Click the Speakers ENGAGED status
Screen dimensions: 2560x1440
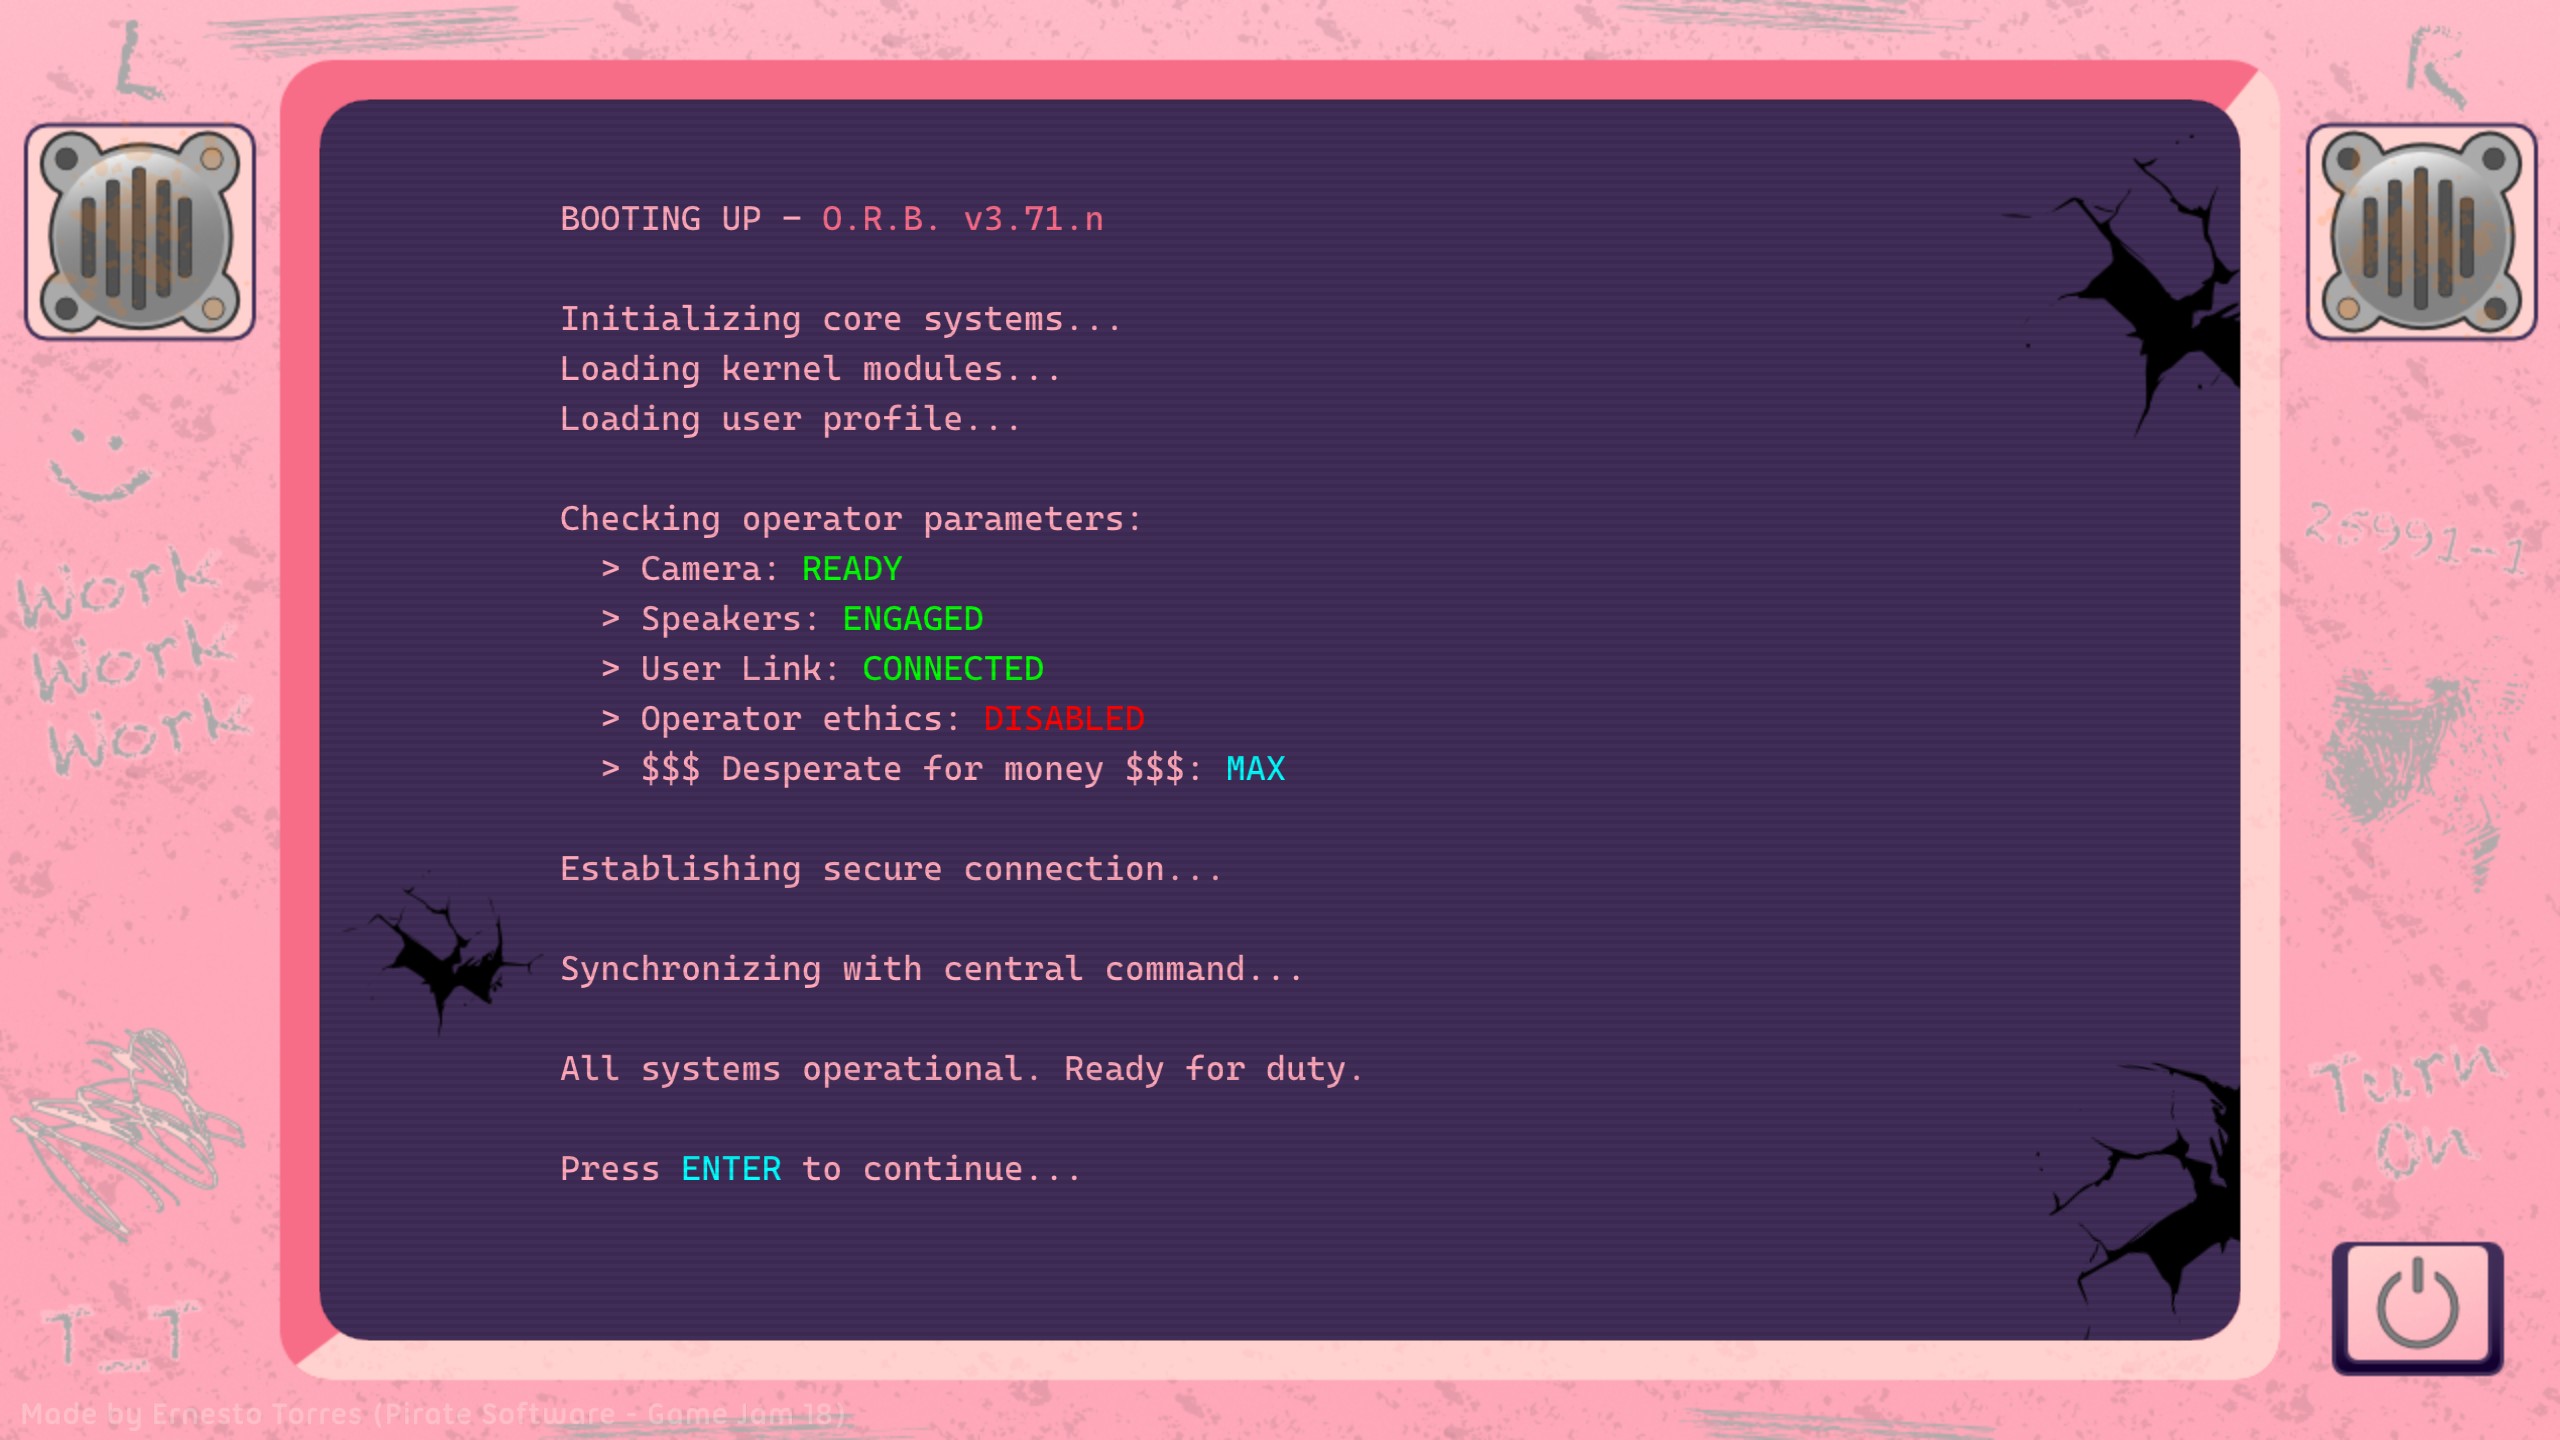[912, 618]
